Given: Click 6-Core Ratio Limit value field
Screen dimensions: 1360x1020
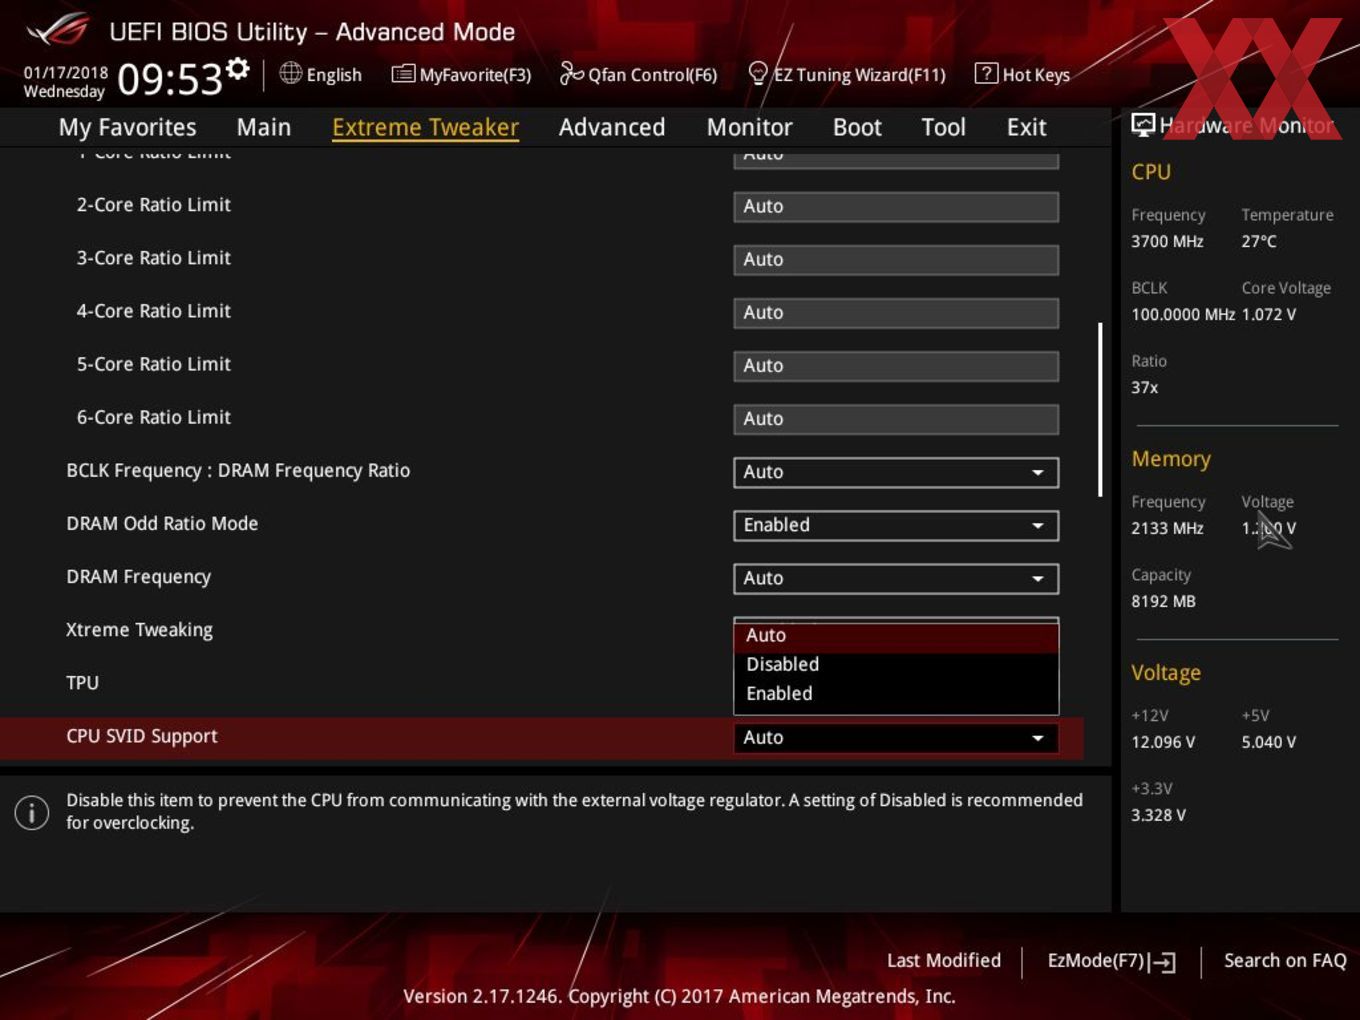Looking at the screenshot, I should point(896,418).
